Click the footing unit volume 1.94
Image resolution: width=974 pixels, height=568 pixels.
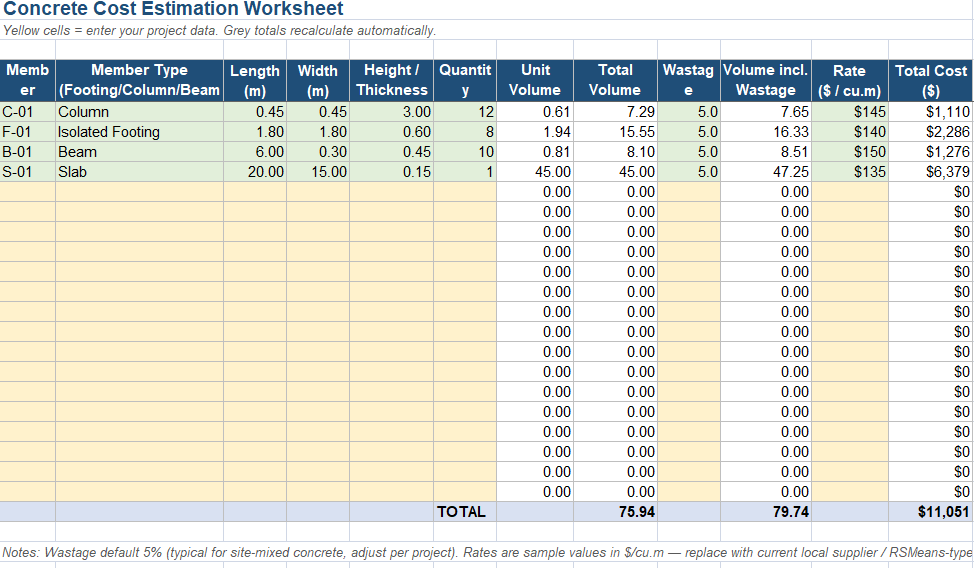point(535,132)
